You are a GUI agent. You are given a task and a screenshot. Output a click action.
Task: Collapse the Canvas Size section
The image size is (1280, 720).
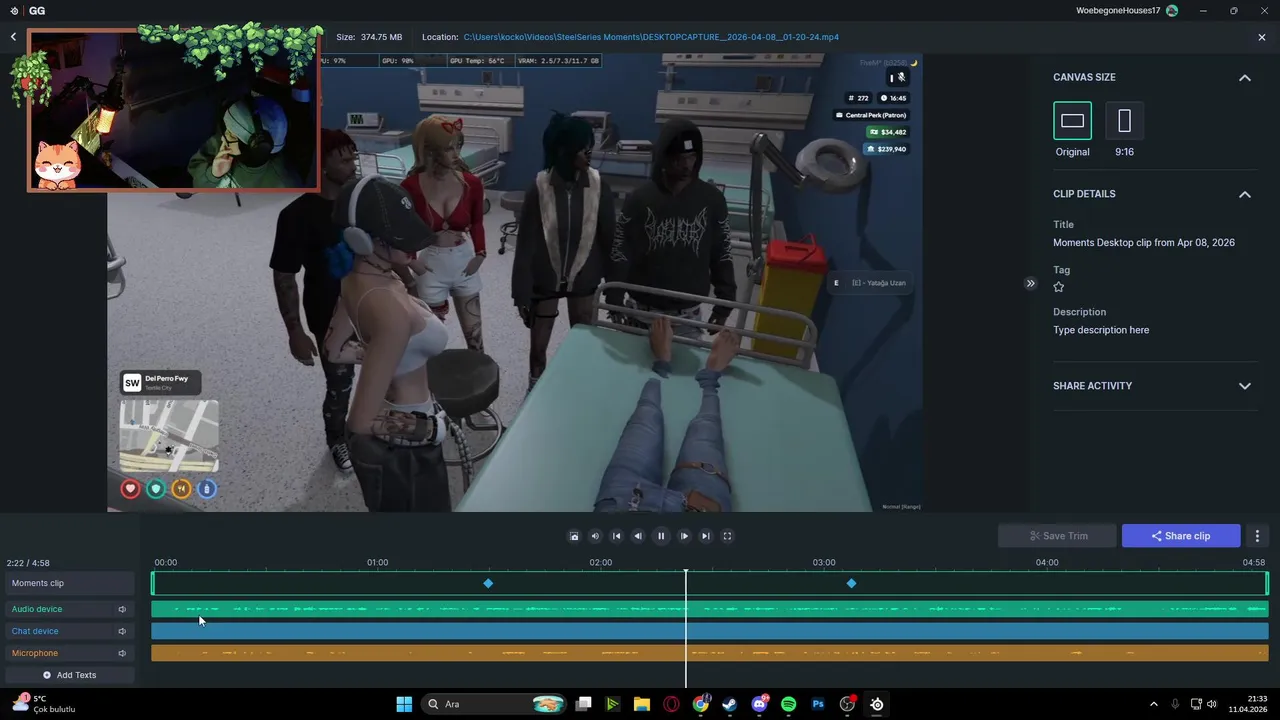(x=1245, y=78)
